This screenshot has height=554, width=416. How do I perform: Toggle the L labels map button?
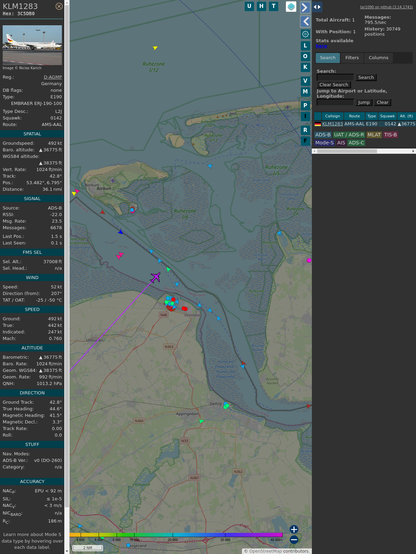305,45
